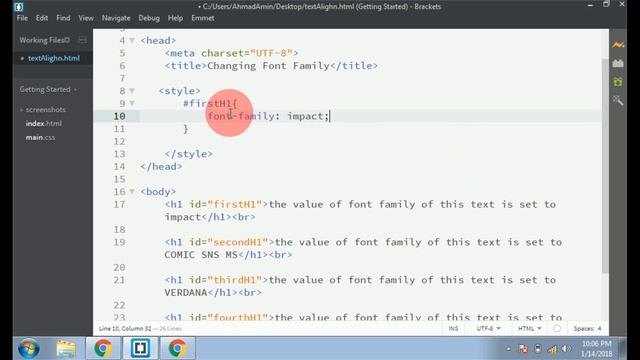The width and height of the screenshot is (640, 360).
Task: Activate the Brackets taskbar icon
Action: point(140,349)
